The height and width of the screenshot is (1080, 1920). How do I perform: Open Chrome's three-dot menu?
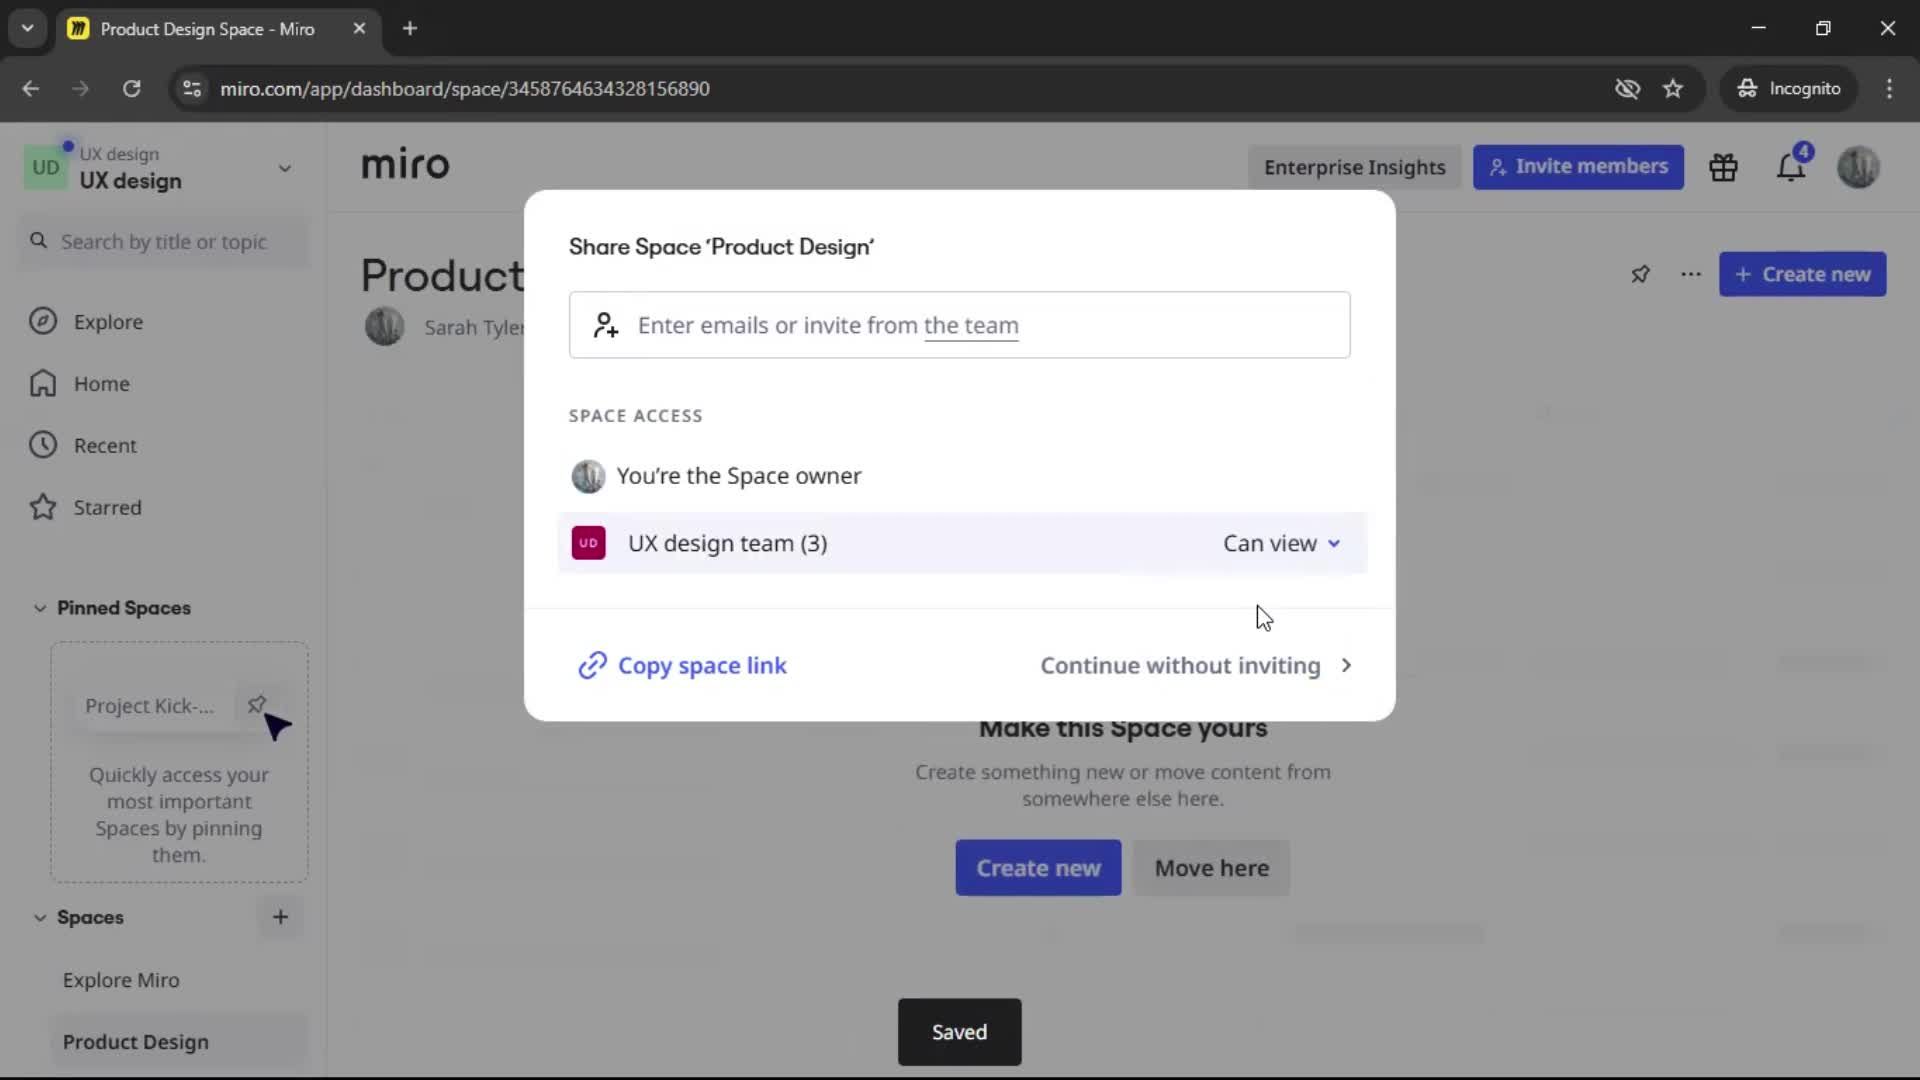point(1889,89)
